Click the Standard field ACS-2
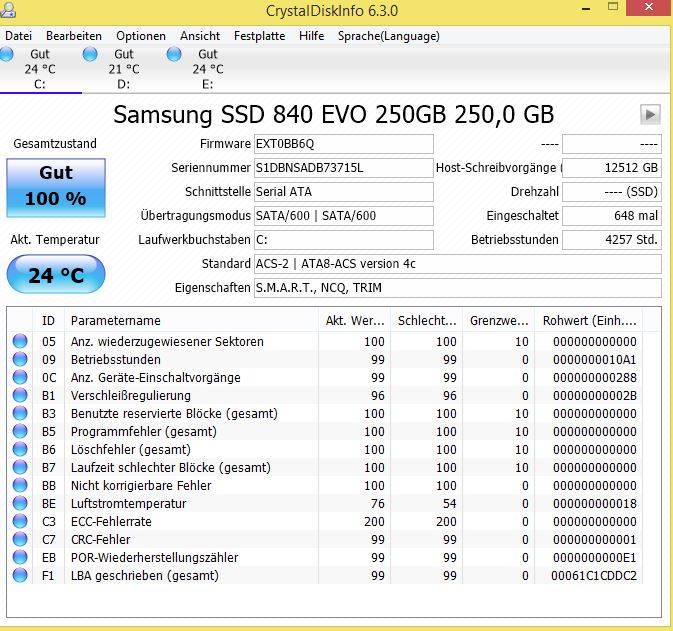Viewport: 673px width, 631px height. 458,264
